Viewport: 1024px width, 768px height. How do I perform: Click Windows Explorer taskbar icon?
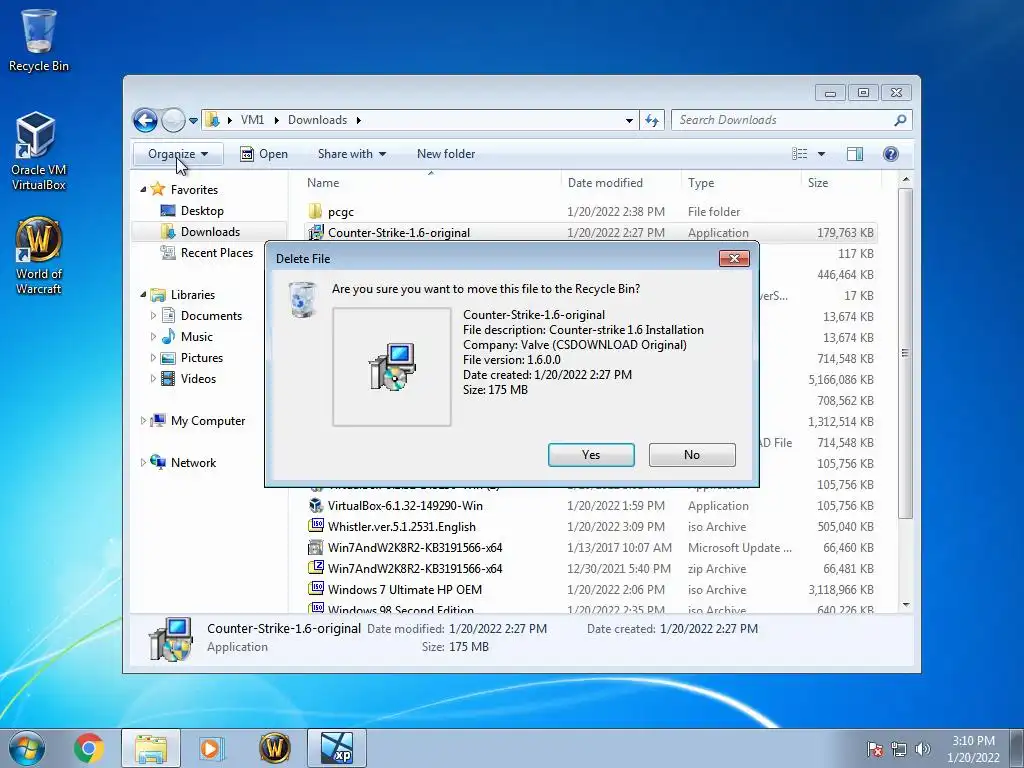point(151,748)
